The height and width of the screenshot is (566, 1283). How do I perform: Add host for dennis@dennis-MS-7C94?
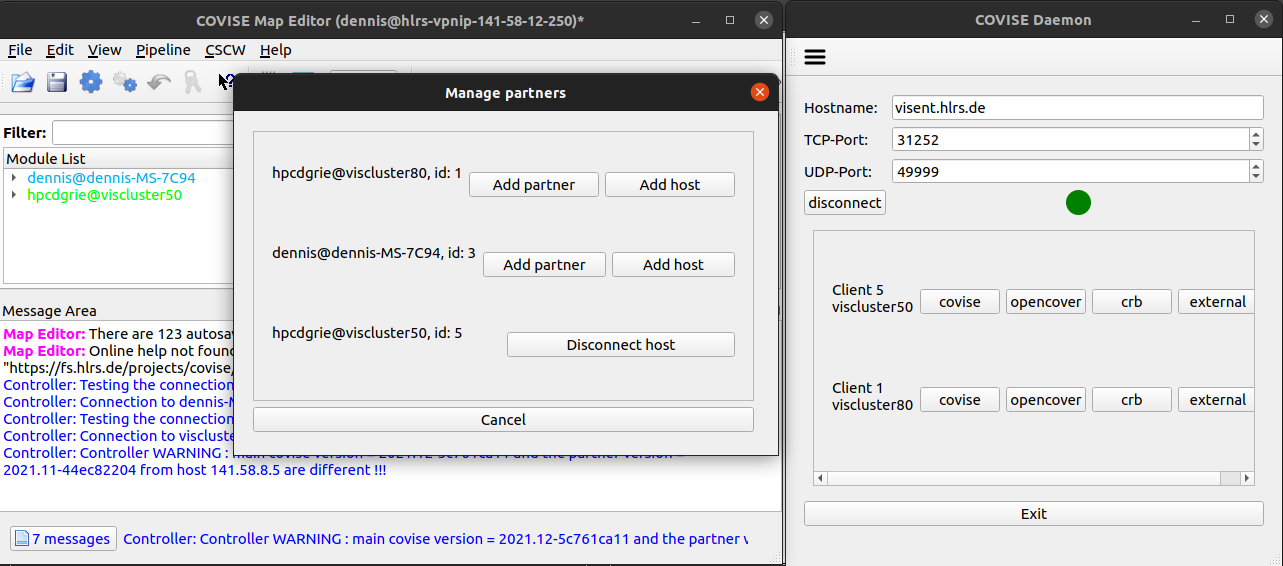point(673,264)
